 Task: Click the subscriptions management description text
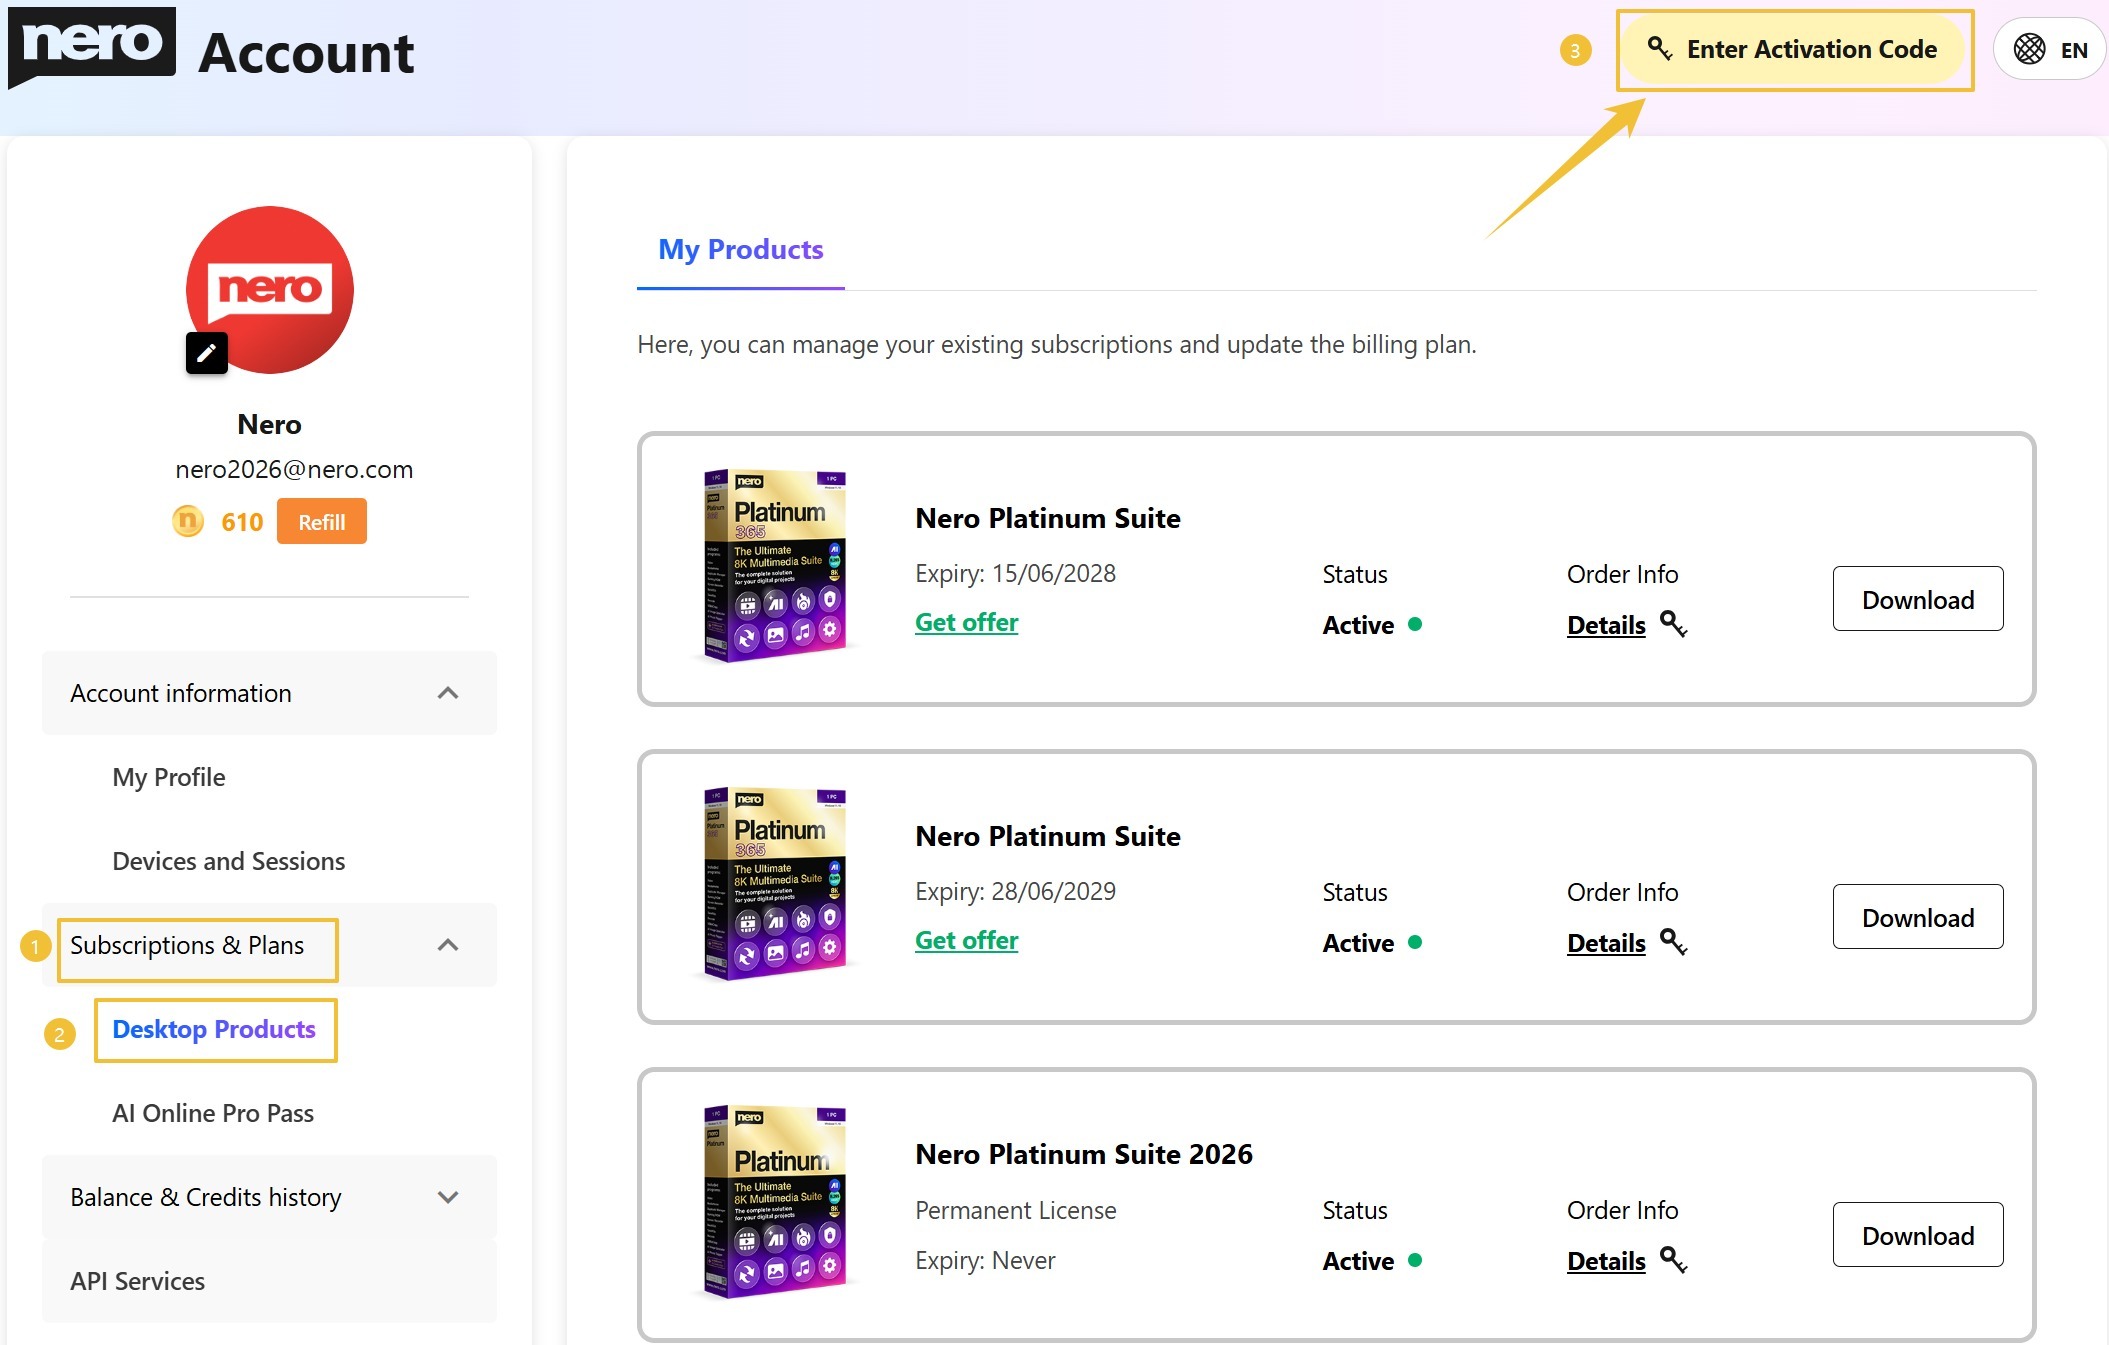1057,344
